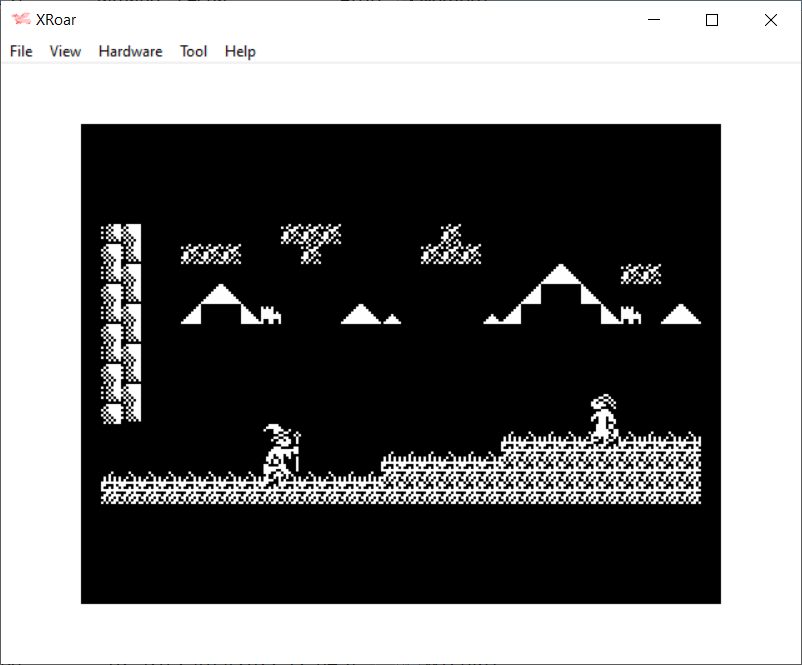Image resolution: width=802 pixels, height=665 pixels.
Task: Click the creature standing on the raised ledge
Action: (x=602, y=418)
